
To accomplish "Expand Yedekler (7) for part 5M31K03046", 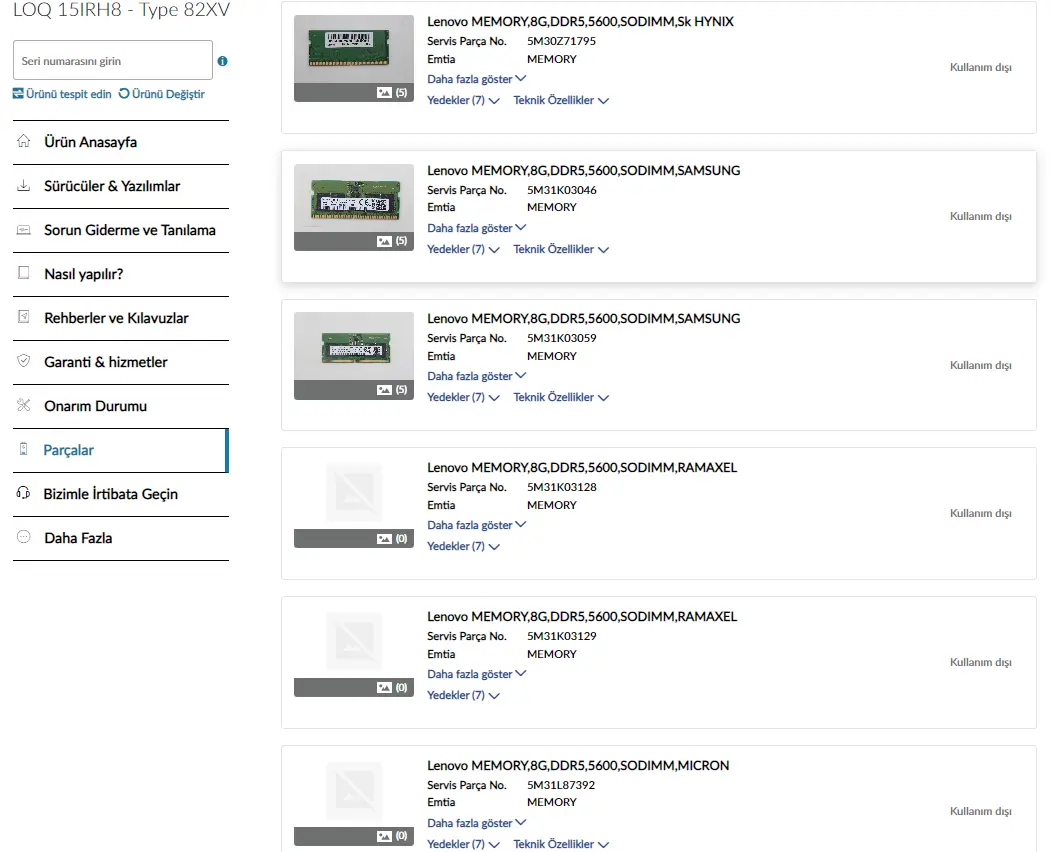I will (463, 249).
